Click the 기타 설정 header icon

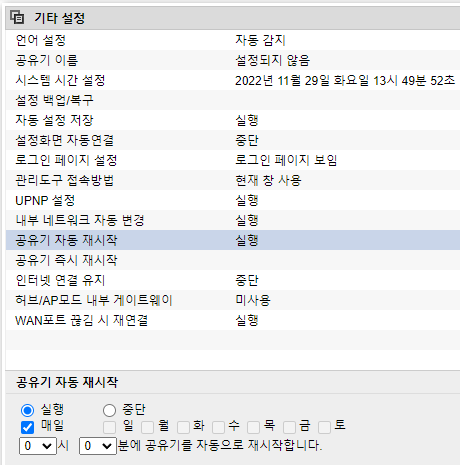click(17, 17)
